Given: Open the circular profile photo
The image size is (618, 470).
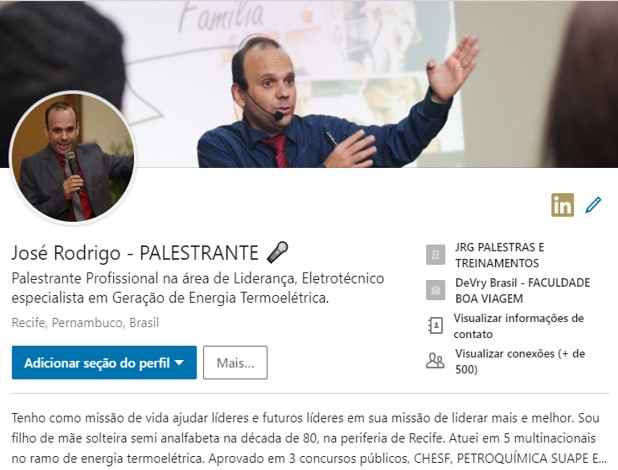Looking at the screenshot, I should pos(73,157).
